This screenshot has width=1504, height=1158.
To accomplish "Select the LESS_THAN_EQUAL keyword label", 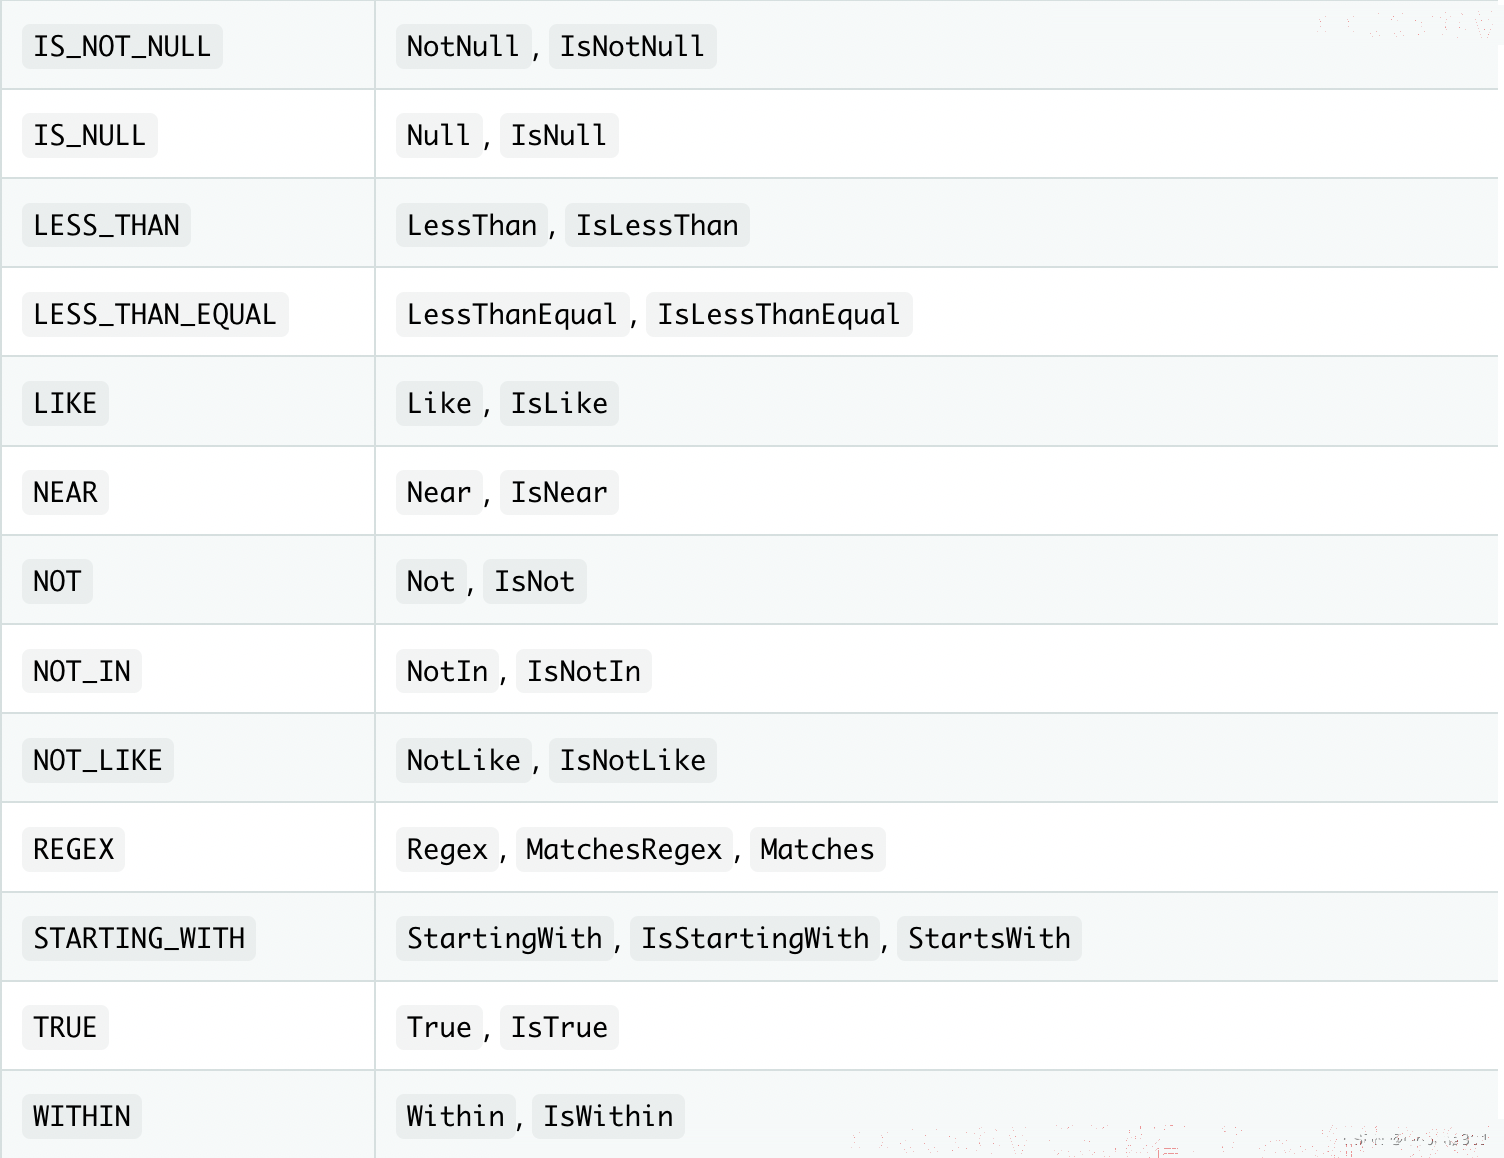I will click(x=155, y=314).
